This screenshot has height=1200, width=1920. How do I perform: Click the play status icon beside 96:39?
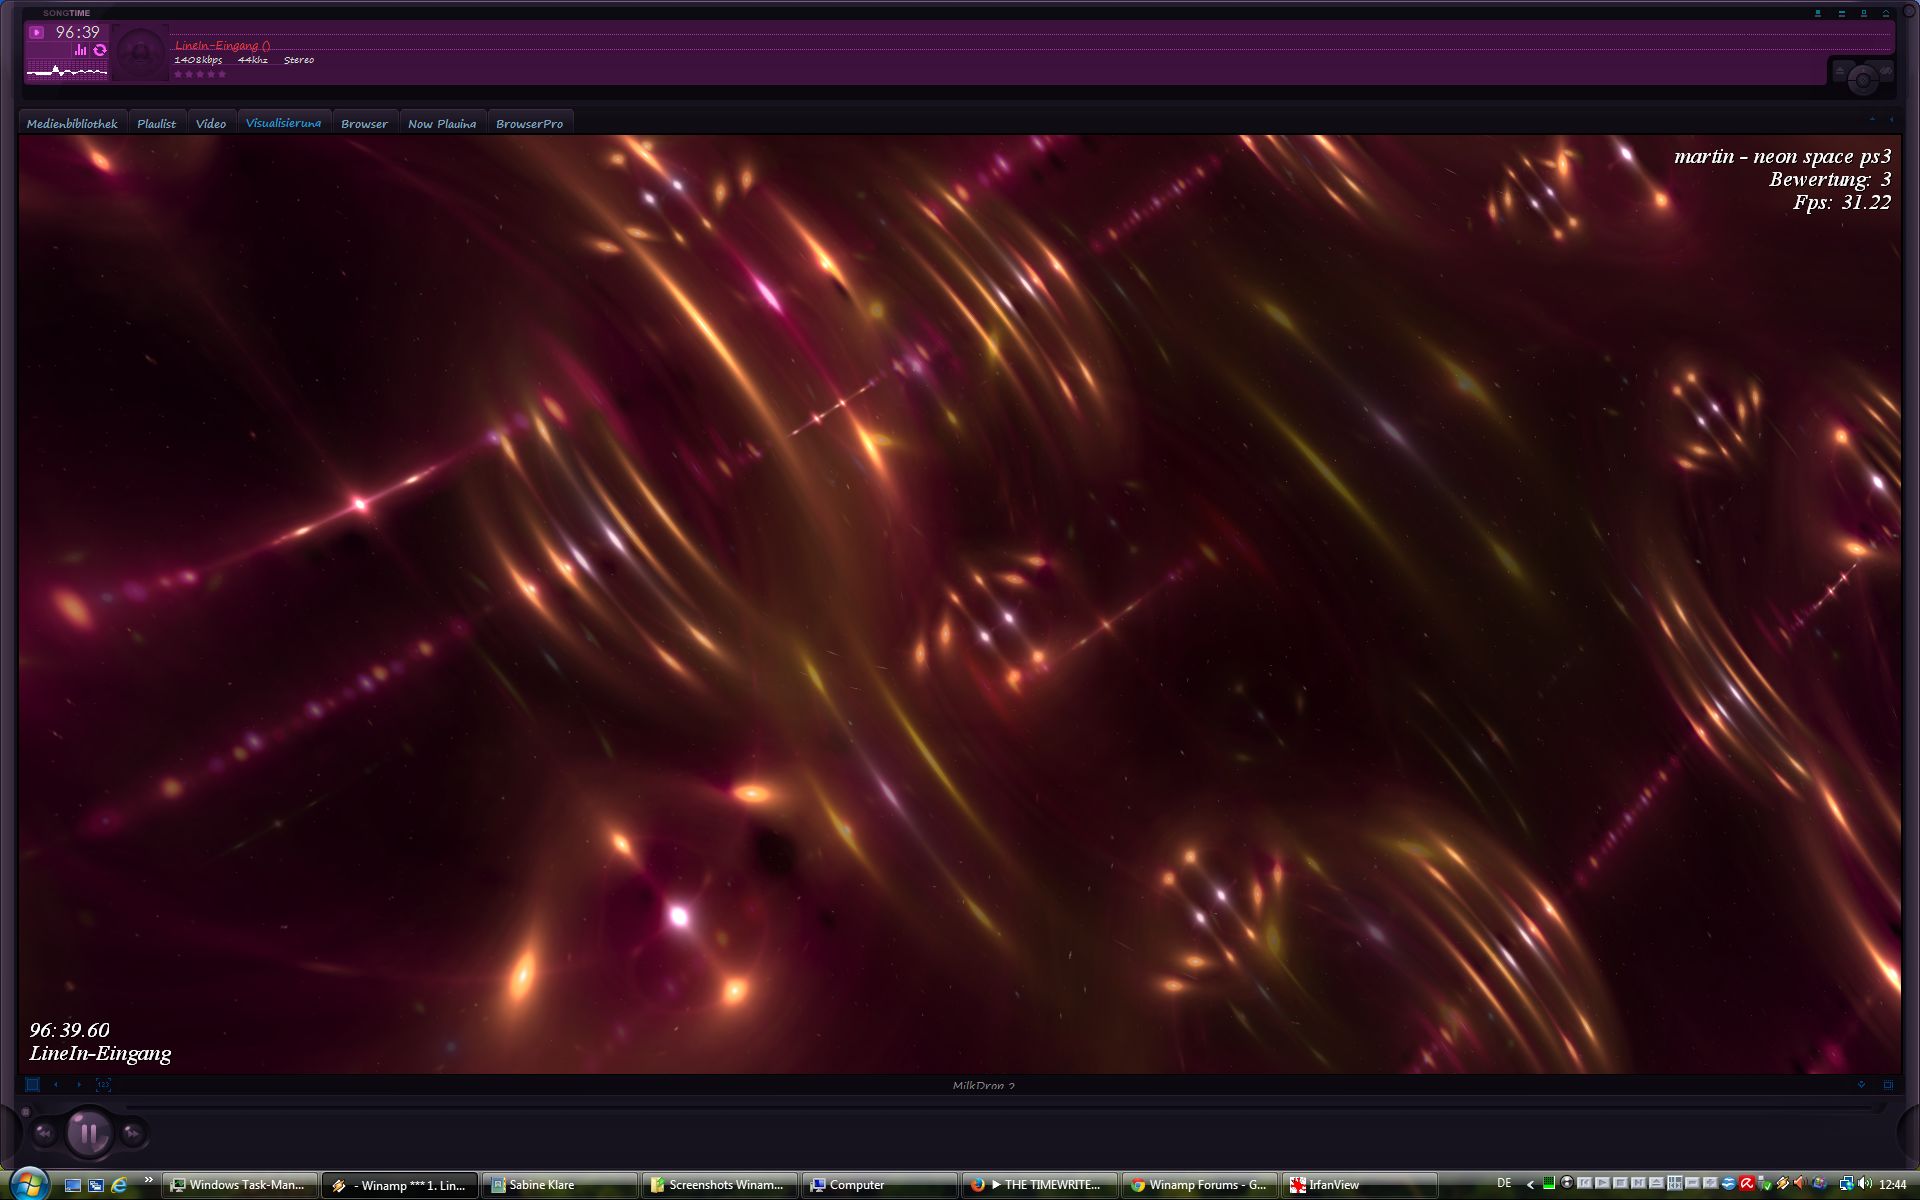(x=36, y=32)
